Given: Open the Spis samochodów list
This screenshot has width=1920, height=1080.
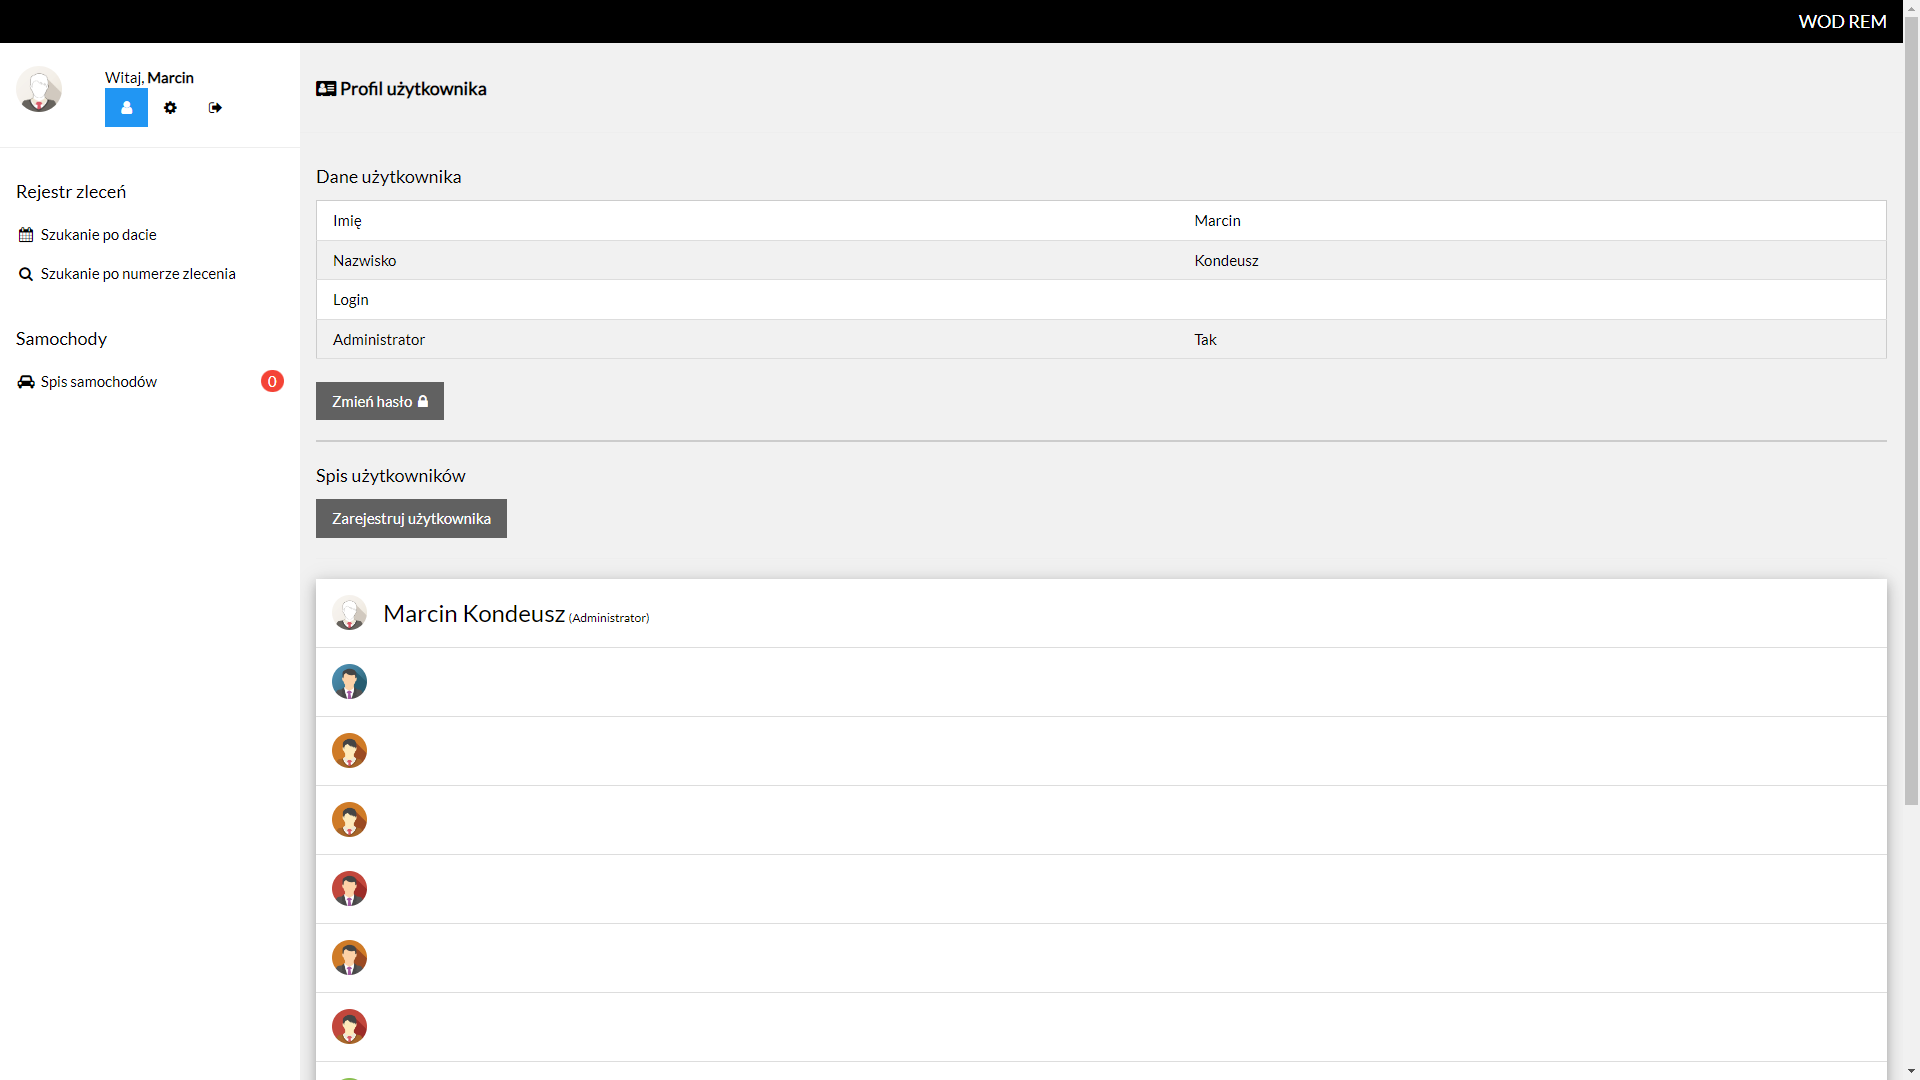Looking at the screenshot, I should (98, 382).
